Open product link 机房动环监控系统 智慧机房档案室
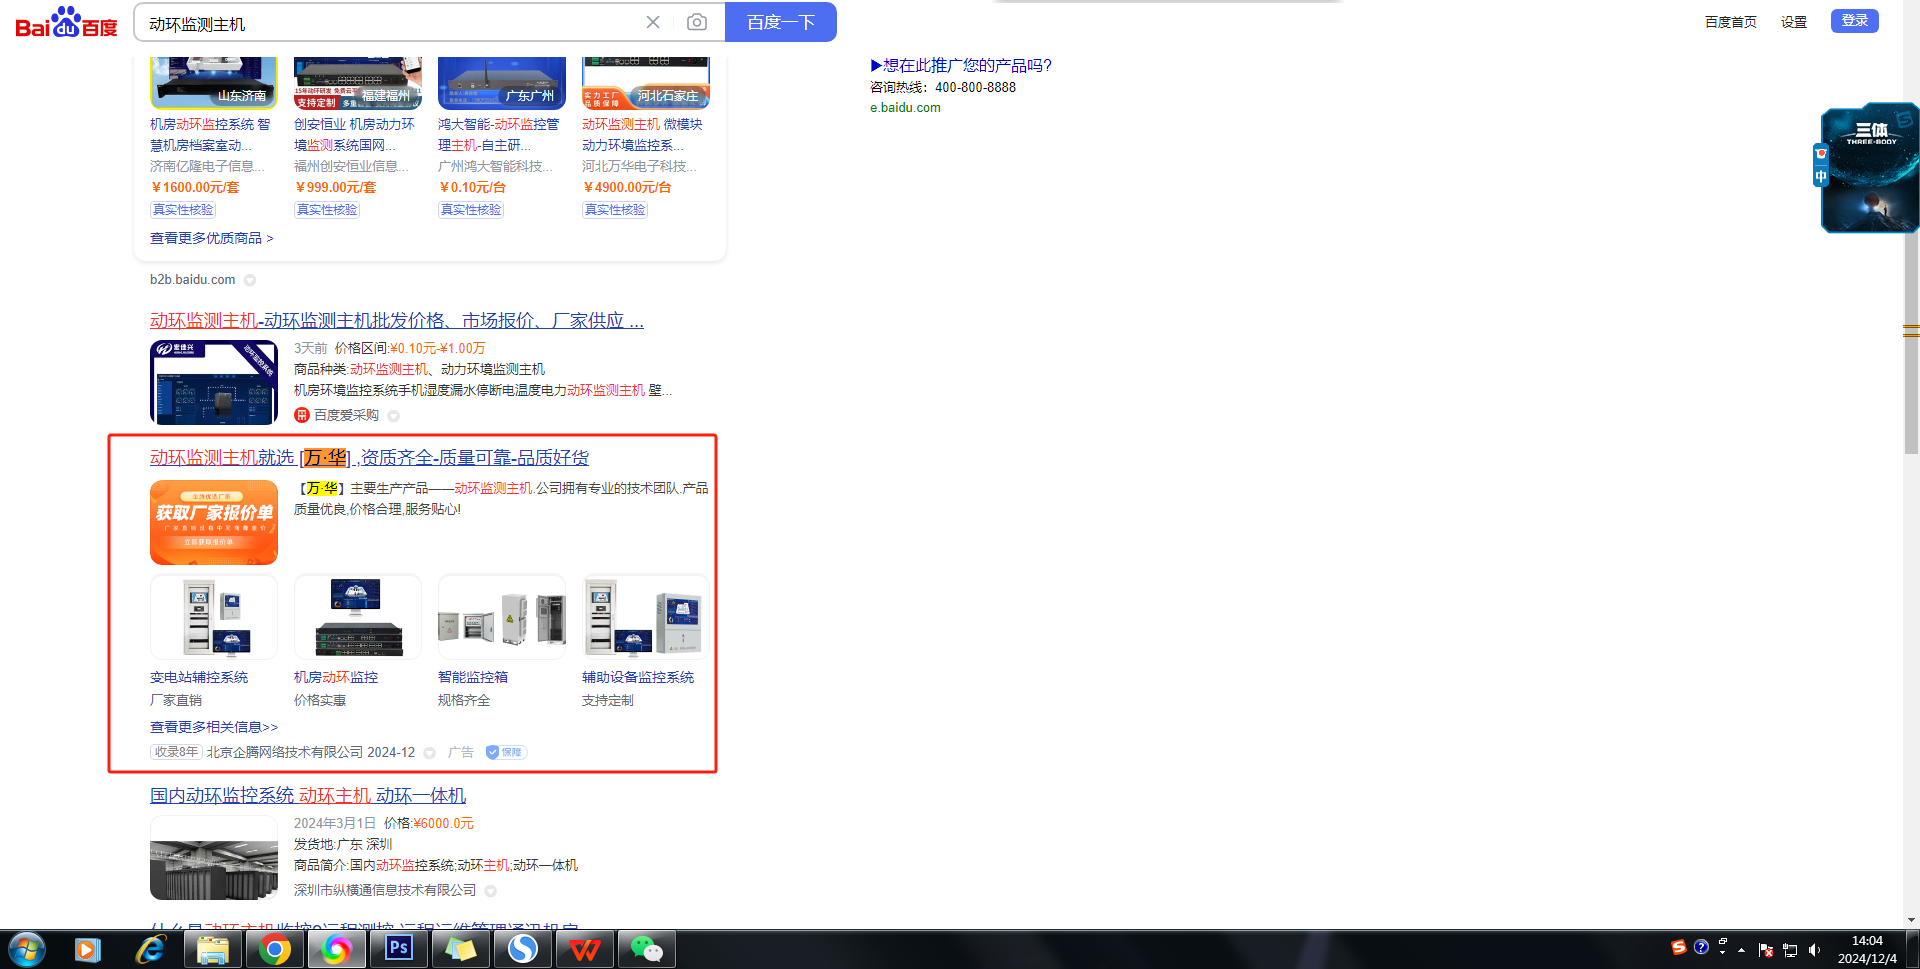The width and height of the screenshot is (1920, 969). (210, 135)
